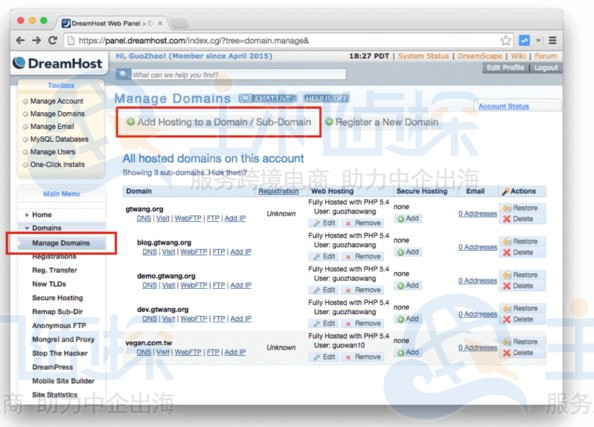This screenshot has width=594, height=427.
Task: Open New TLDs menu item
Action: tap(49, 284)
